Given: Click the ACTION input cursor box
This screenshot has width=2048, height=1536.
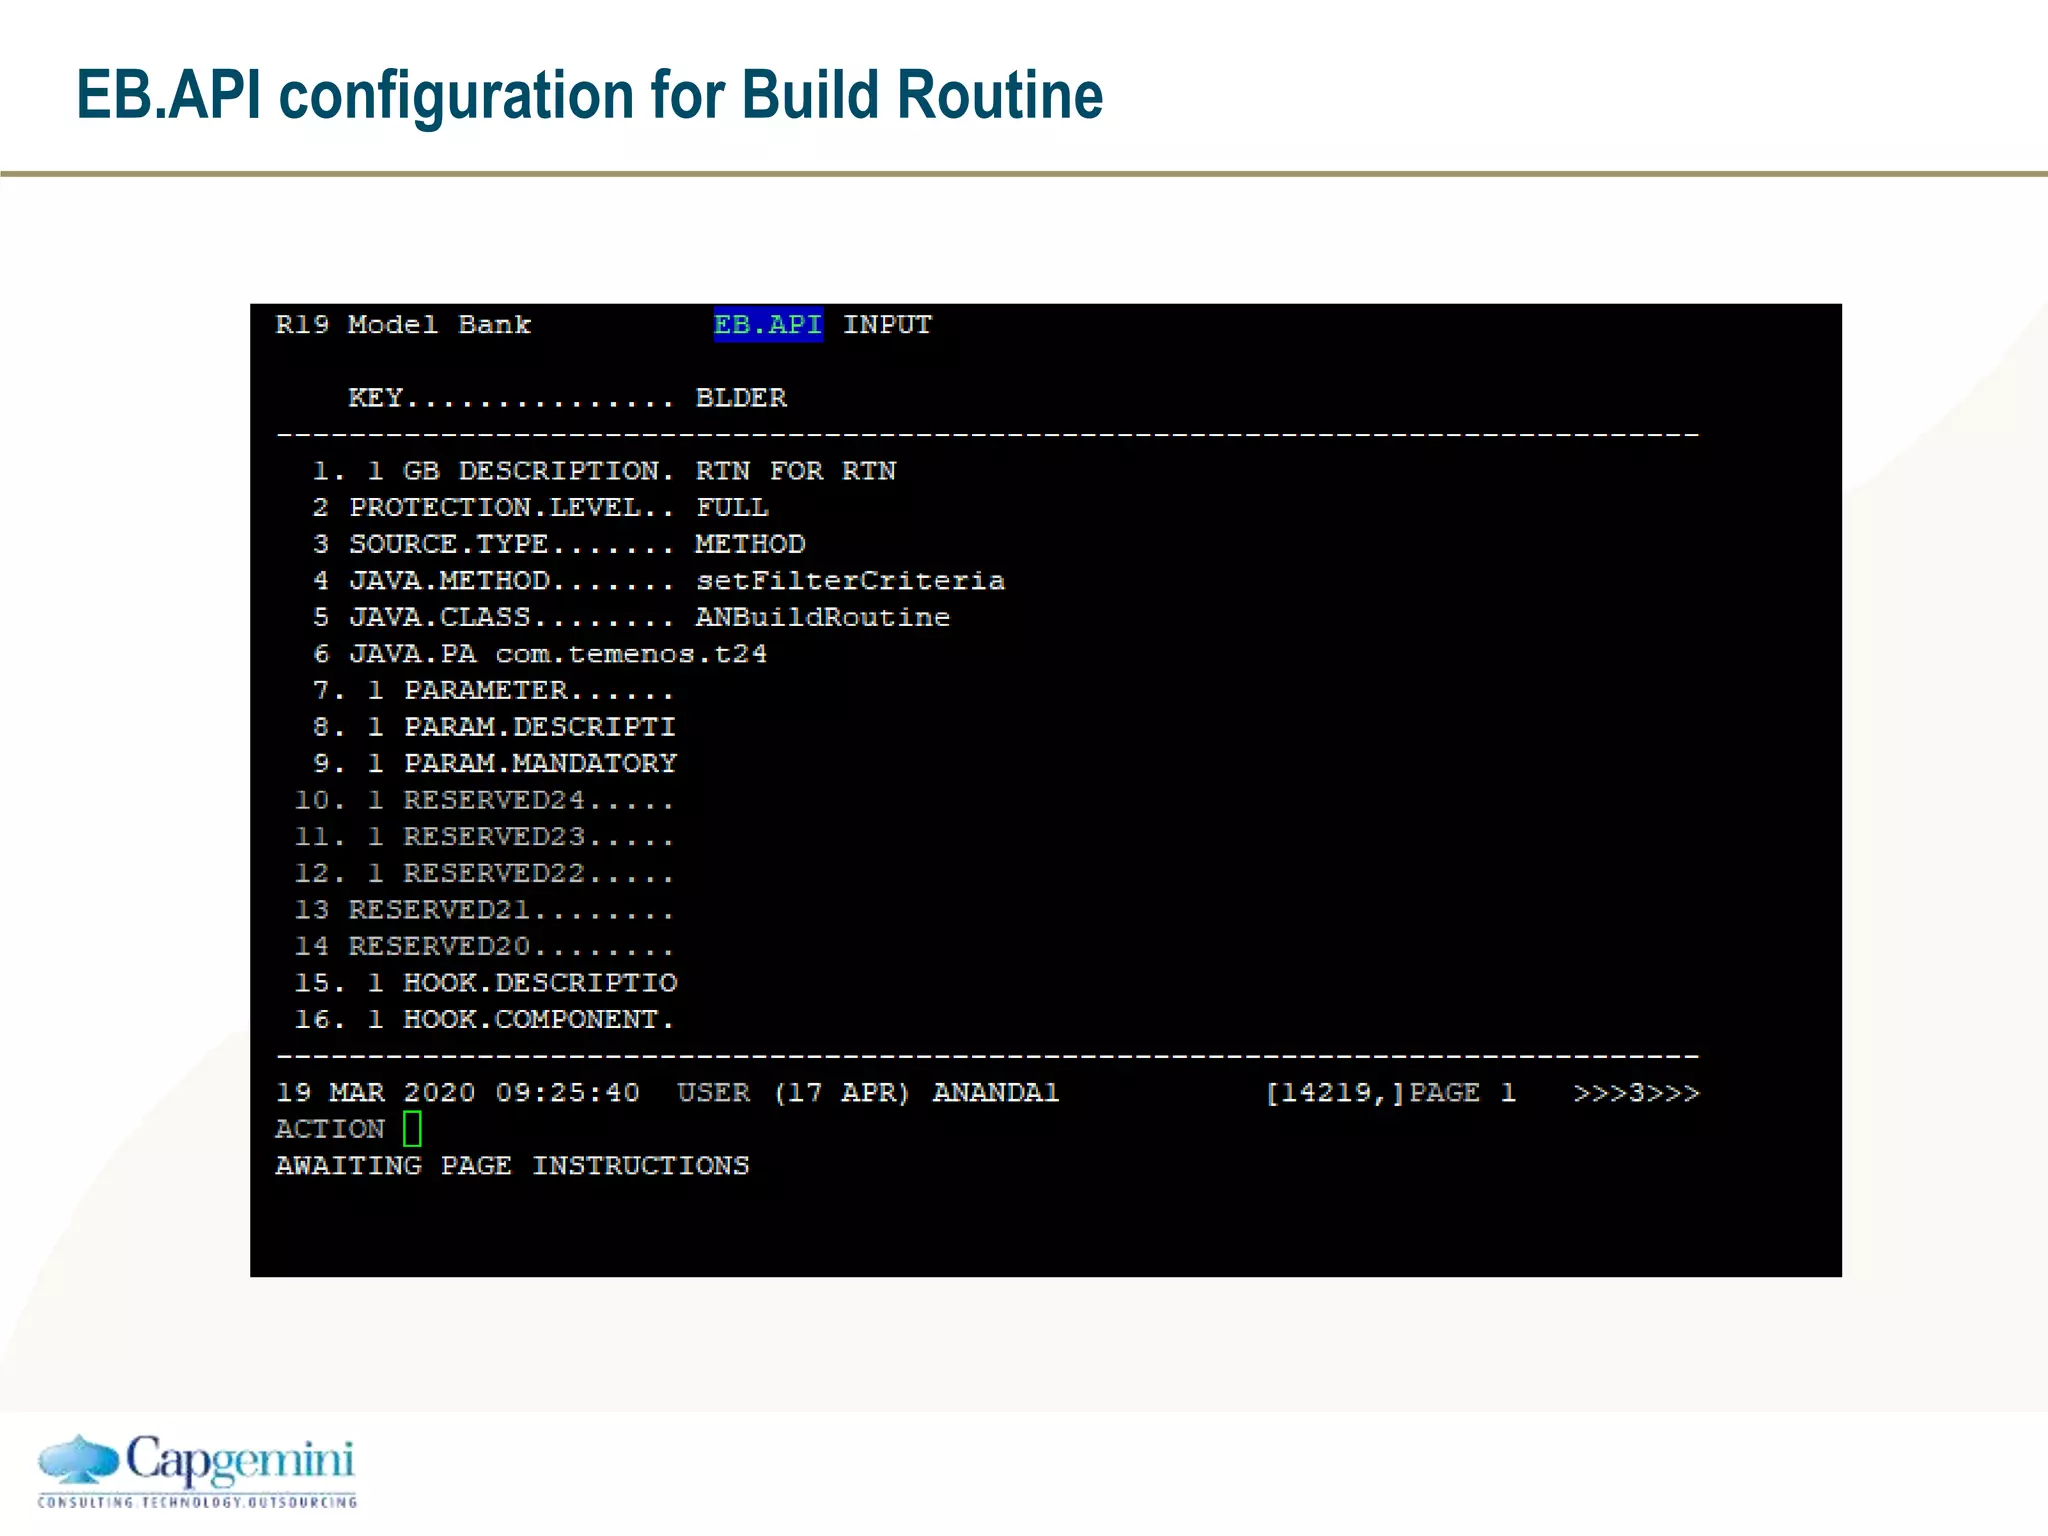Looking at the screenshot, I should pos(412,1128).
